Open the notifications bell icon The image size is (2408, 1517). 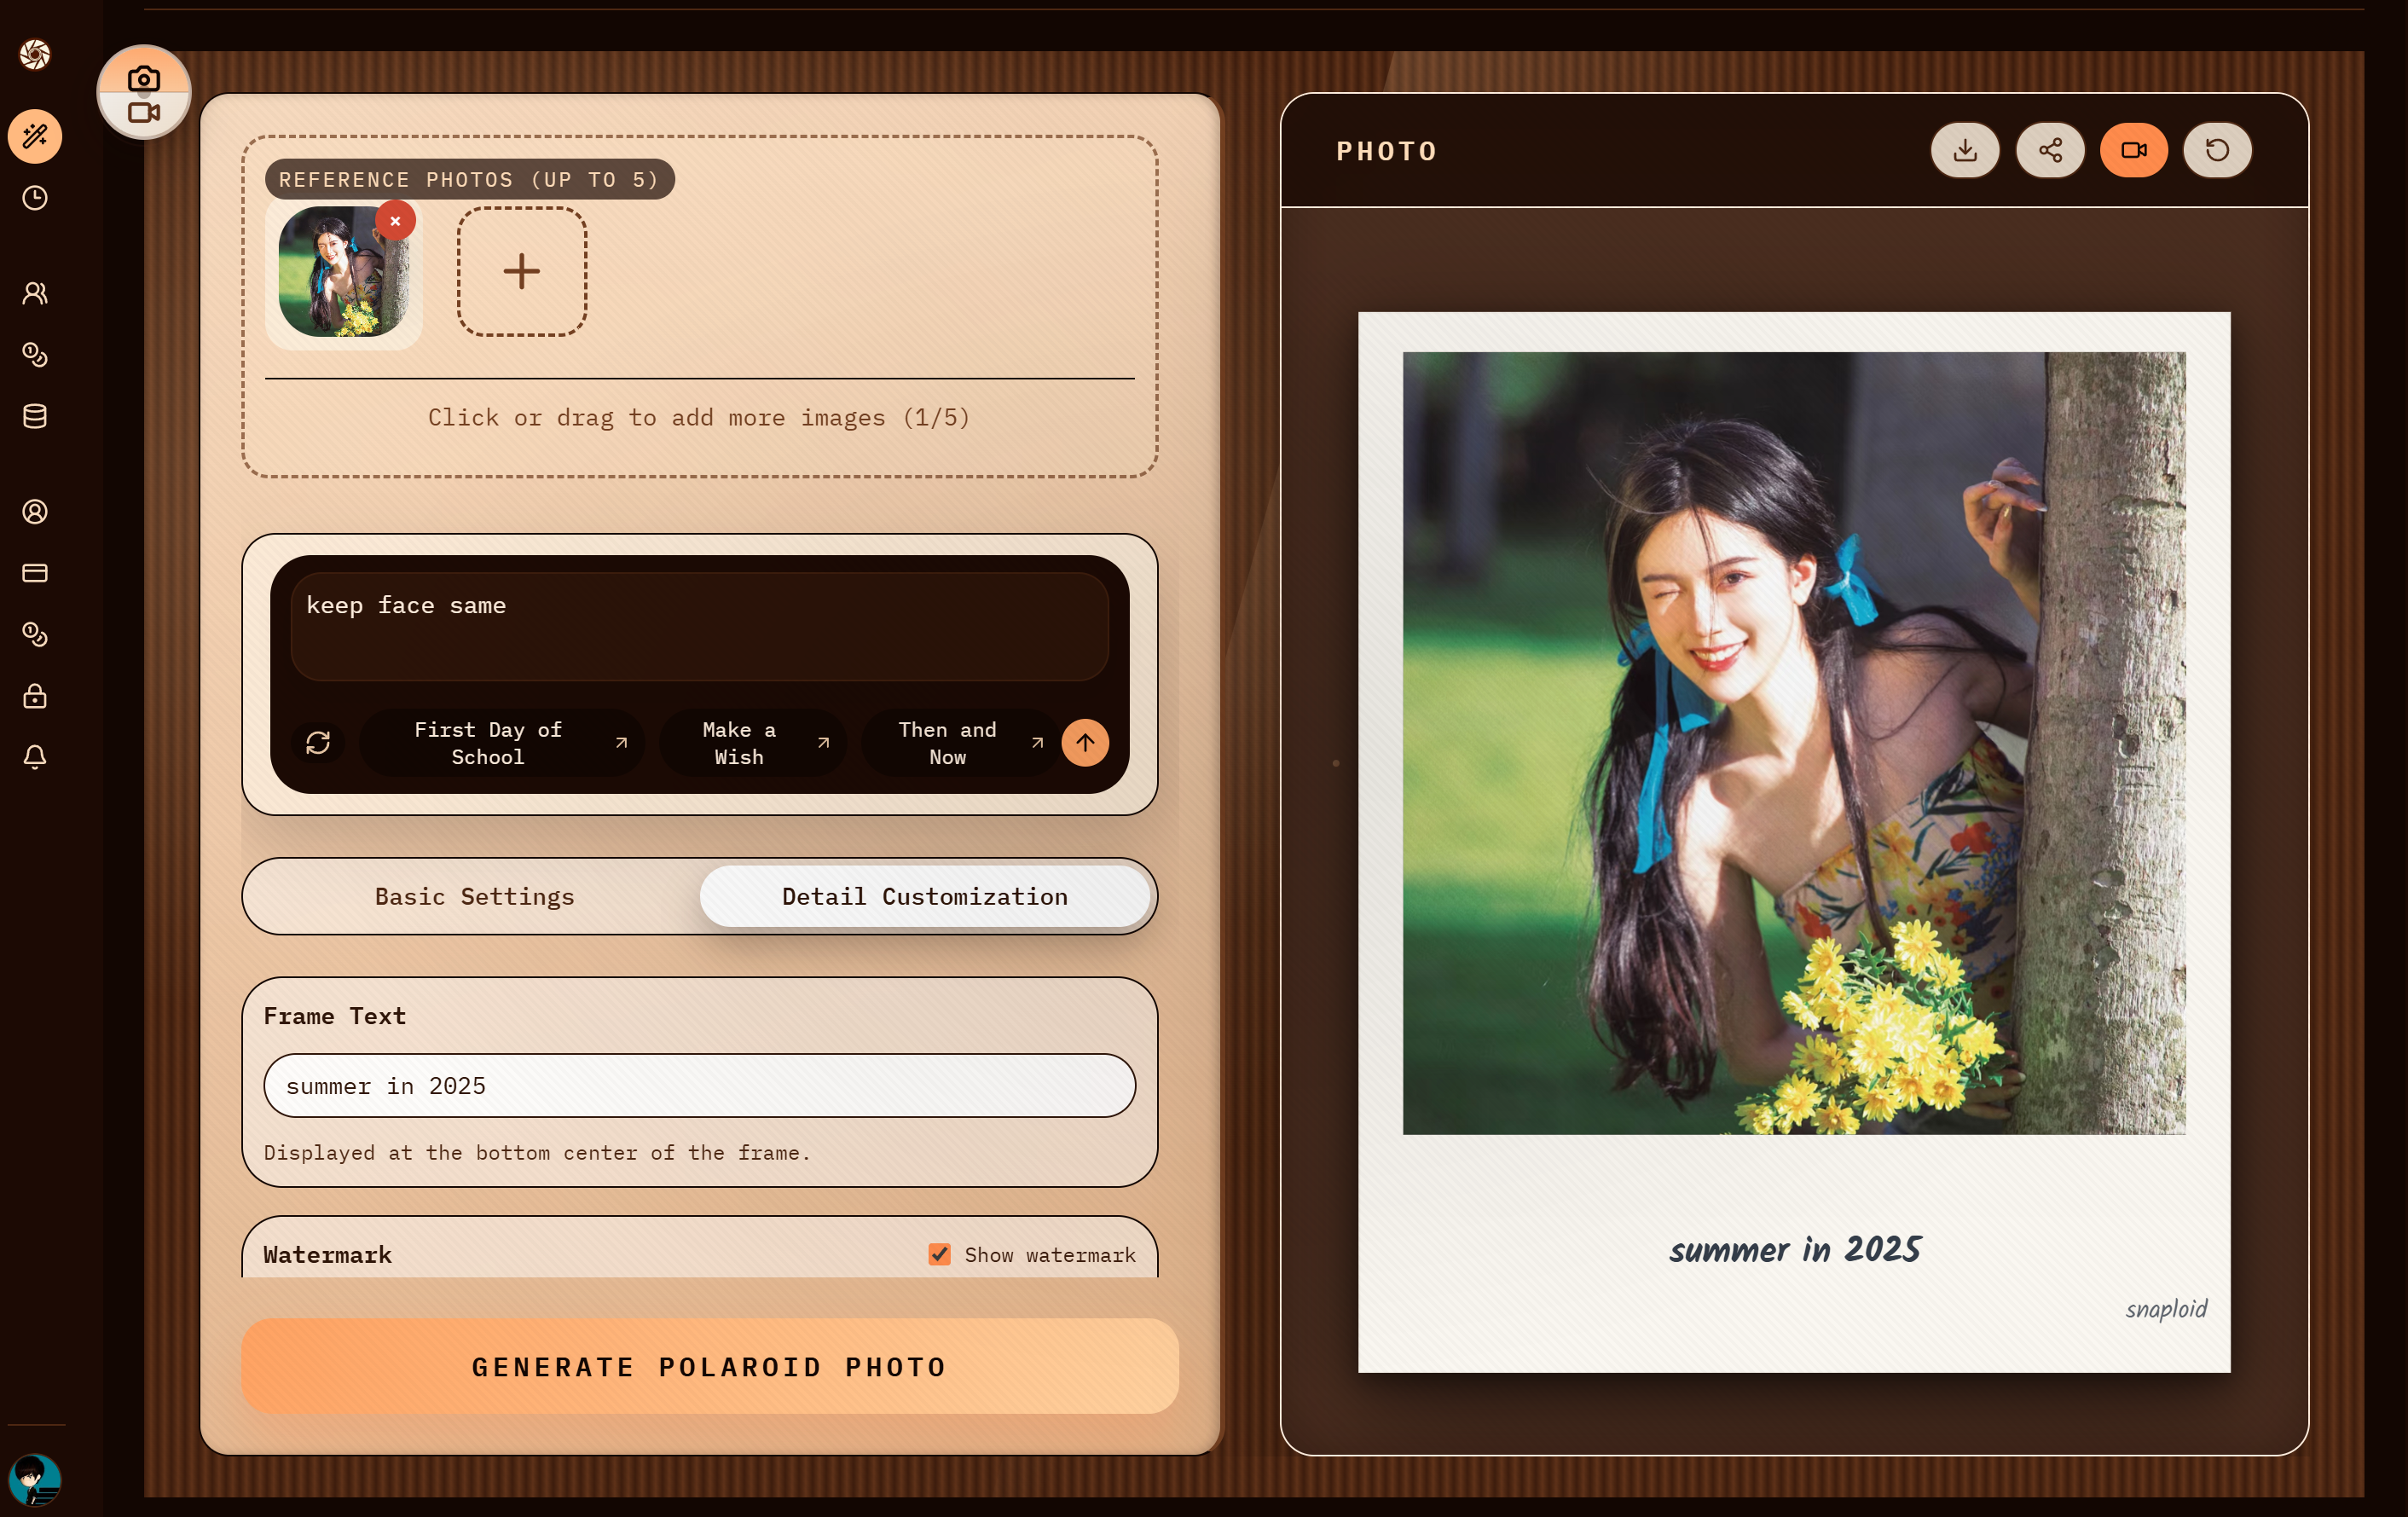click(x=35, y=757)
